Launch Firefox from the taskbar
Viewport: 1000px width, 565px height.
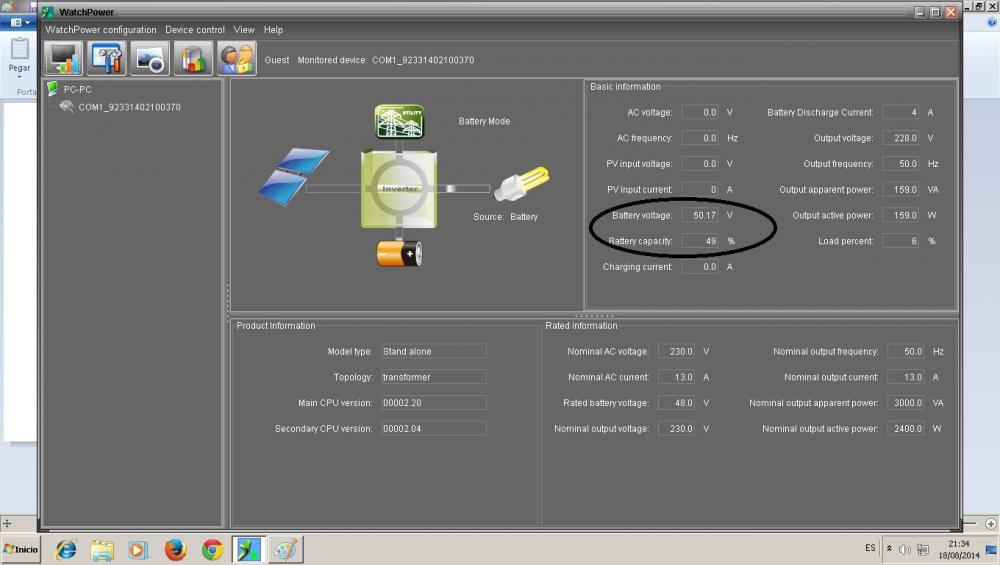[175, 549]
